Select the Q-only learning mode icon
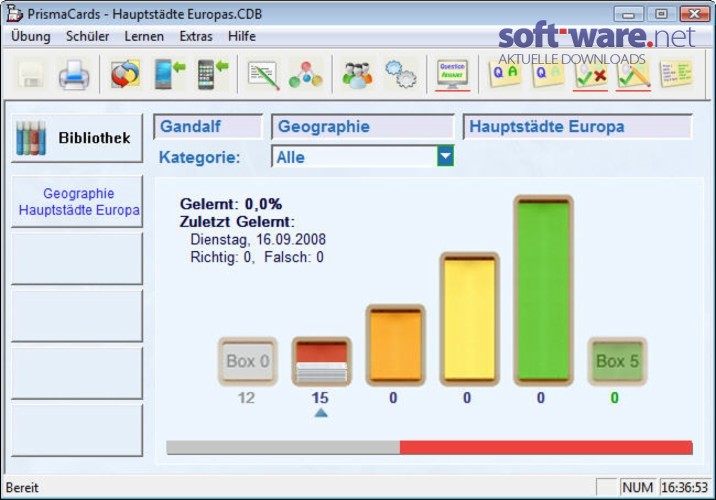The image size is (716, 500). [547, 73]
